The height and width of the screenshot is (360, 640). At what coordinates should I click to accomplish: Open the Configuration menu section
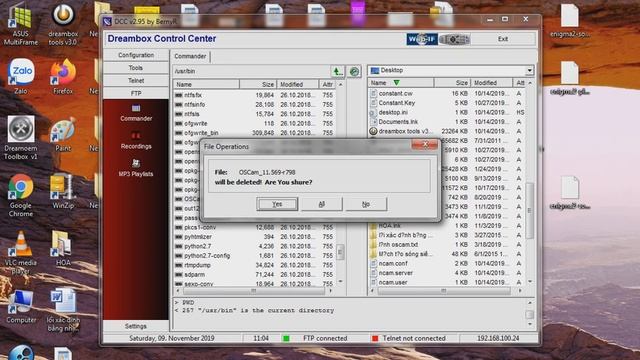tap(136, 55)
